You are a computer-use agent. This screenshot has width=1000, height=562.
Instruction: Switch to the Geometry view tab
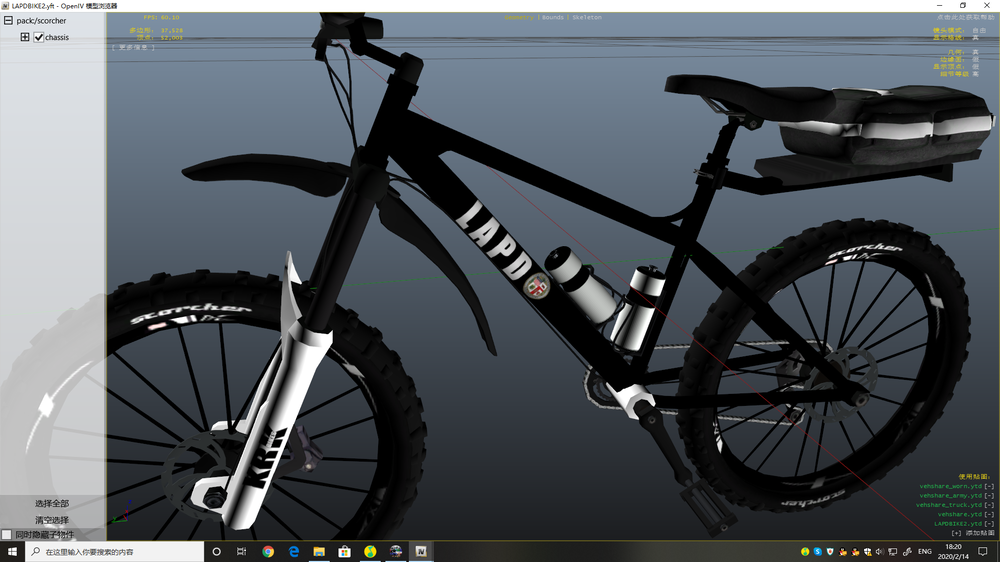pos(519,17)
